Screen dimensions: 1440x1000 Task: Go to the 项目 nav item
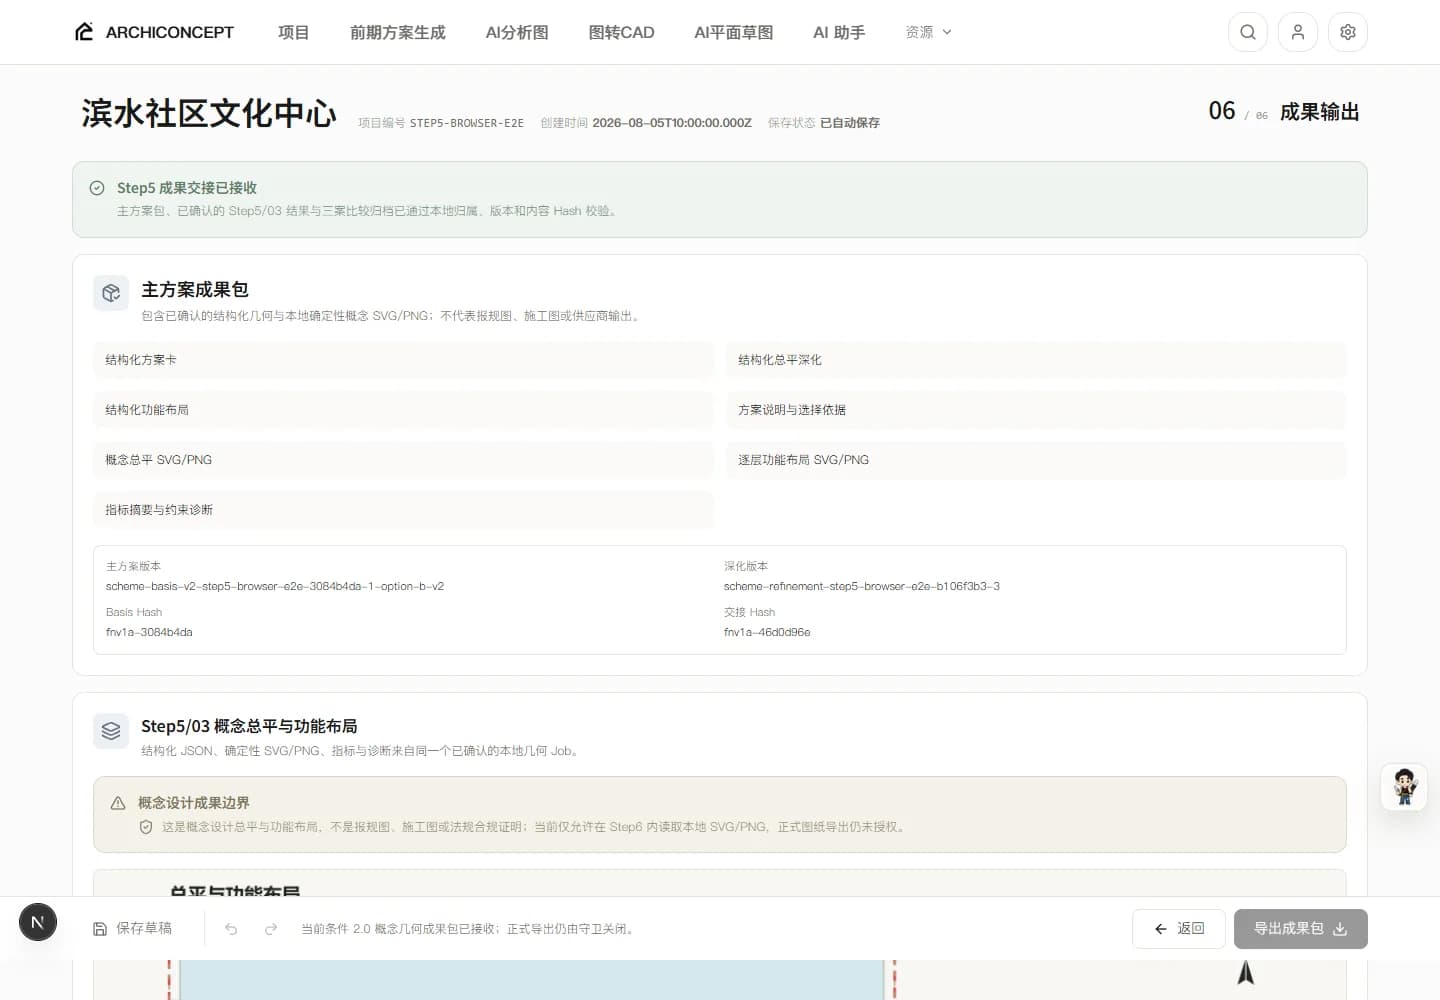point(293,32)
